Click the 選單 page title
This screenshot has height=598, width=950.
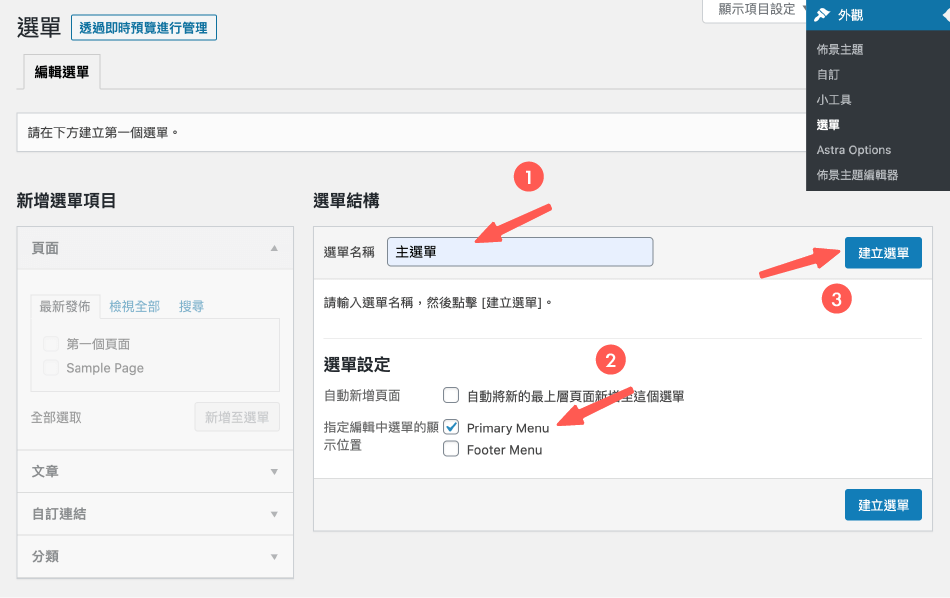click(39, 28)
